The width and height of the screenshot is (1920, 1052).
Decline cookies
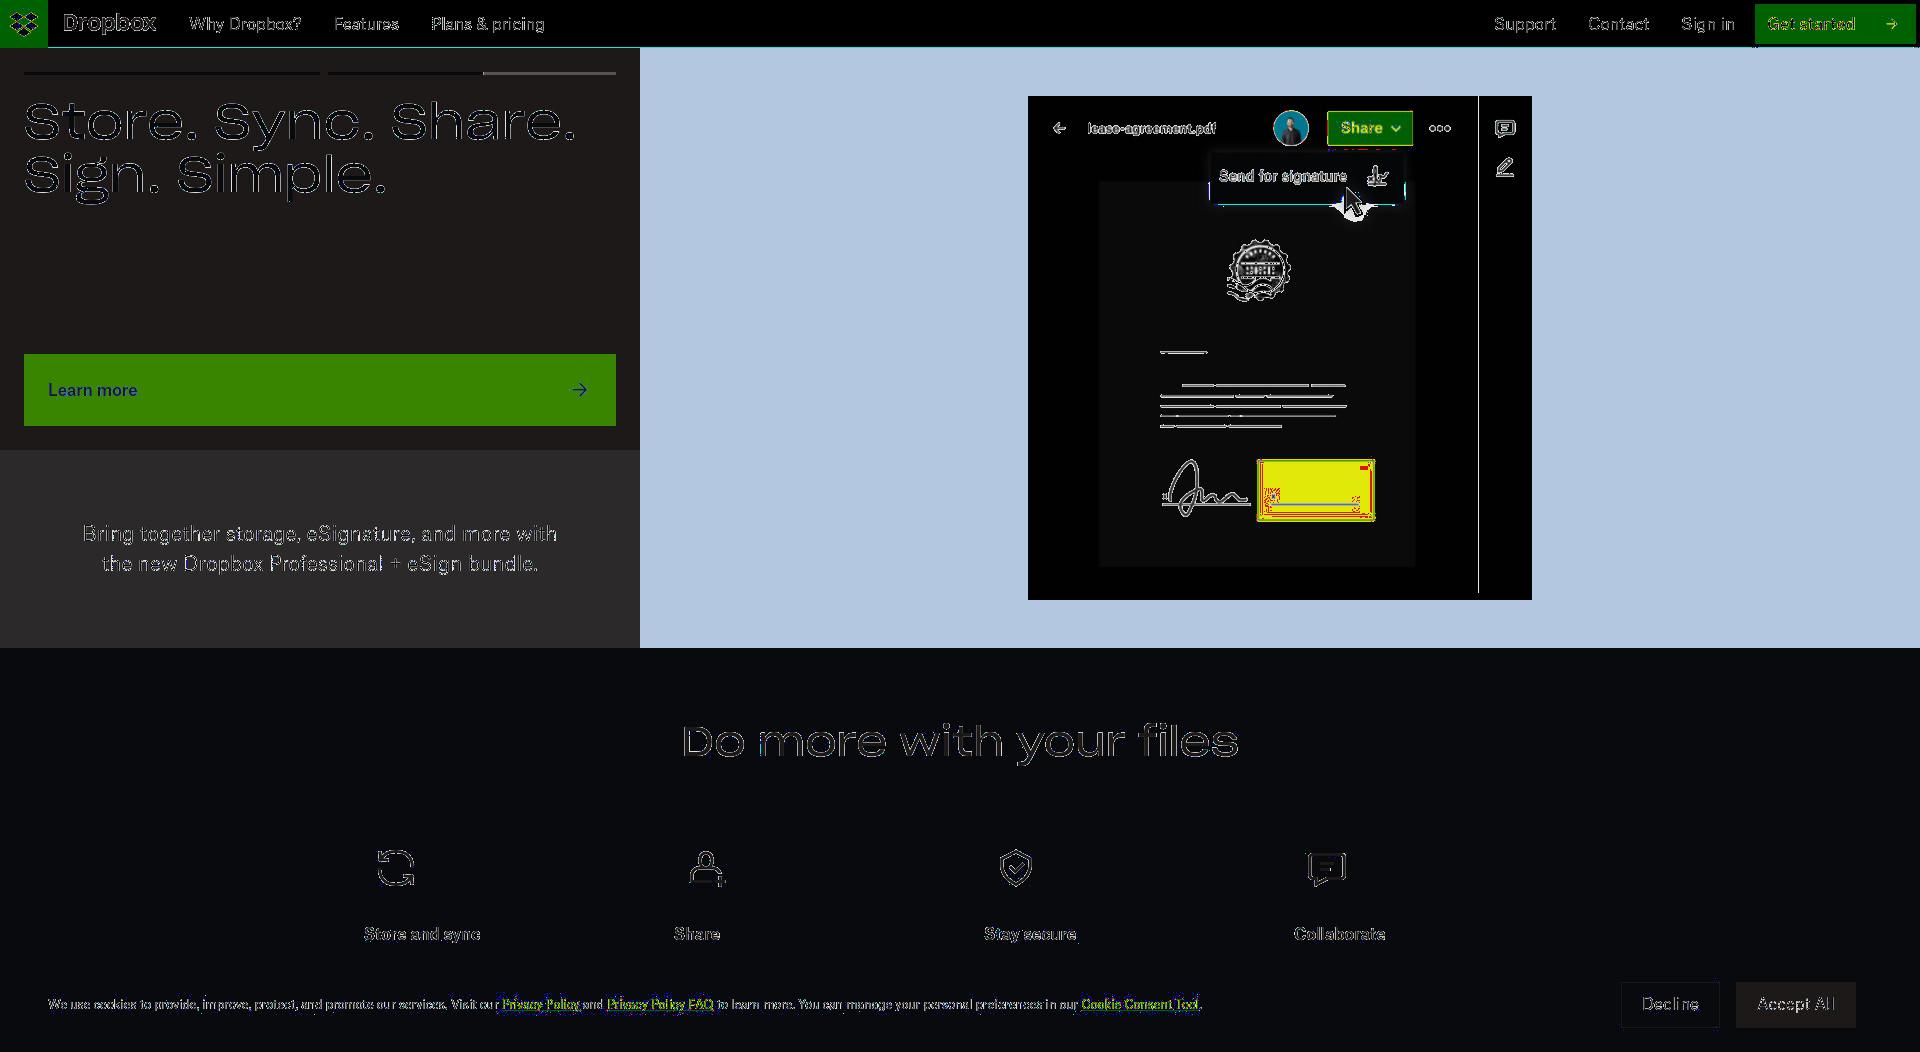[x=1670, y=1004]
